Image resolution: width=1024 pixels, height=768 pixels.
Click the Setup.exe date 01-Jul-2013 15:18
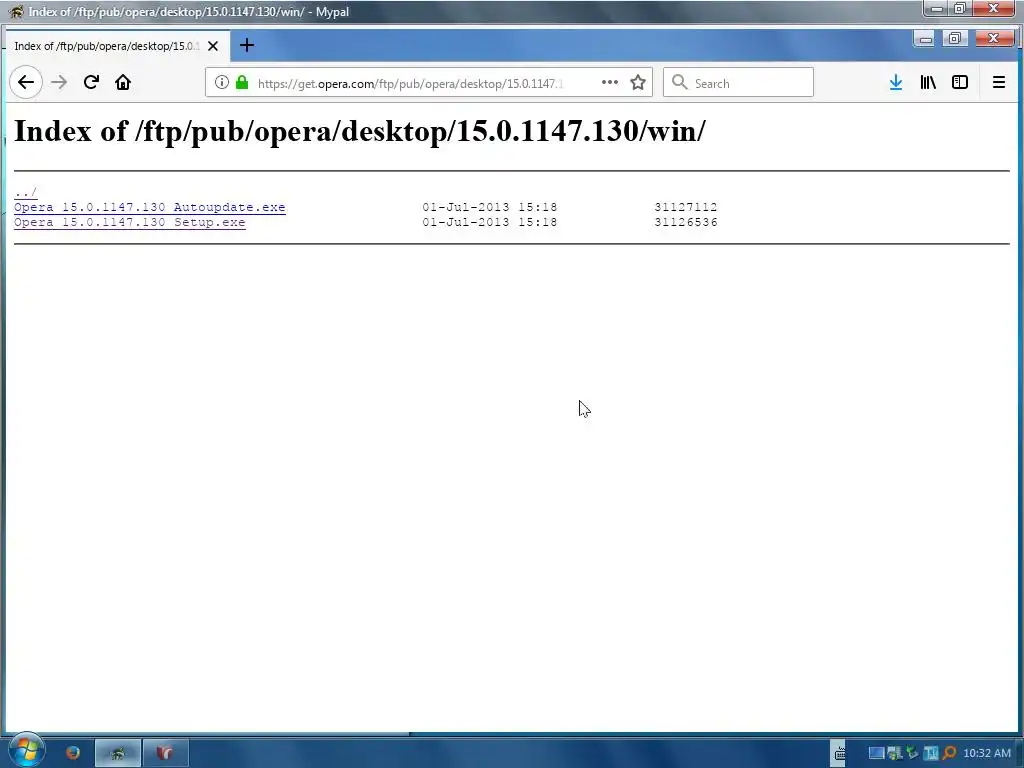[x=490, y=222]
